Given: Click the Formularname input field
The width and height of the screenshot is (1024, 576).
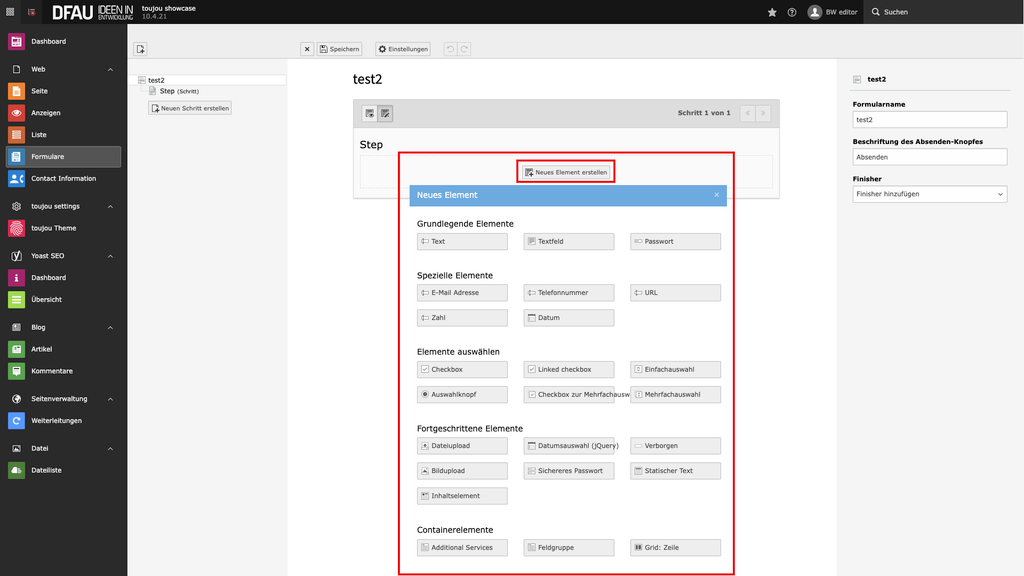Looking at the screenshot, I should point(929,120).
